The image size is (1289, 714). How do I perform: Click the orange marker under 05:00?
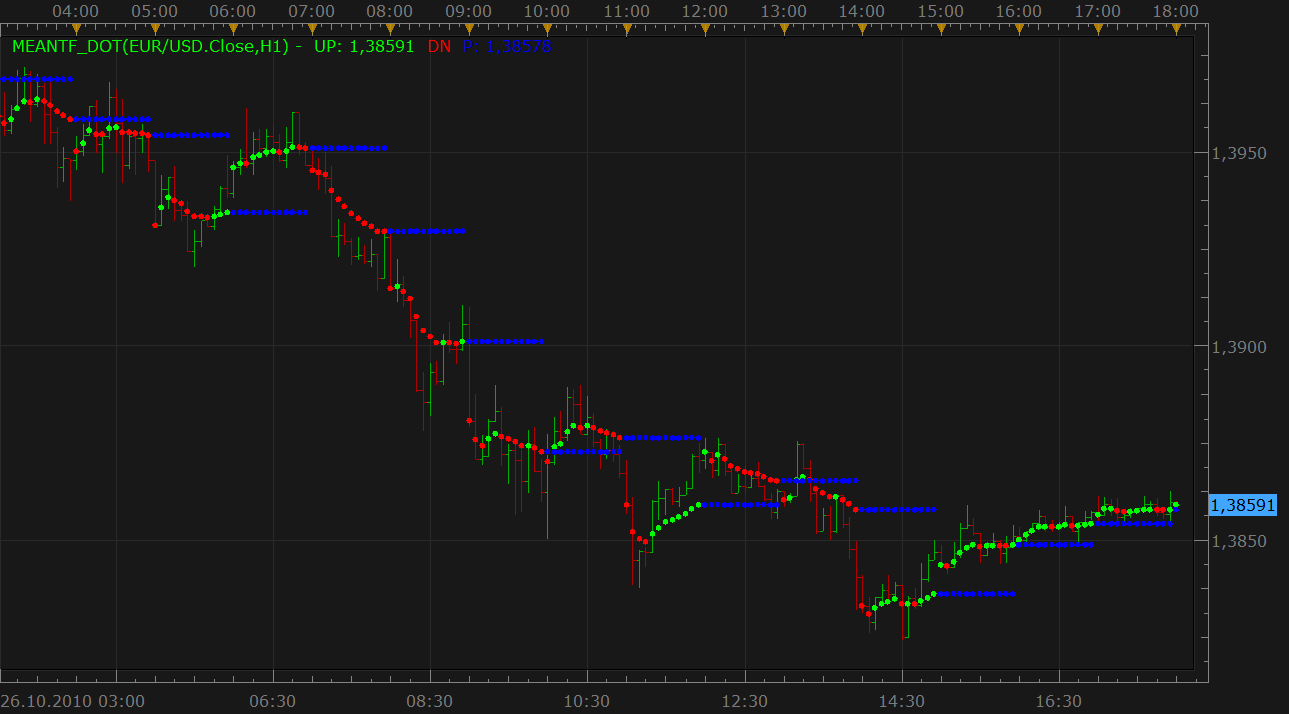click(155, 28)
